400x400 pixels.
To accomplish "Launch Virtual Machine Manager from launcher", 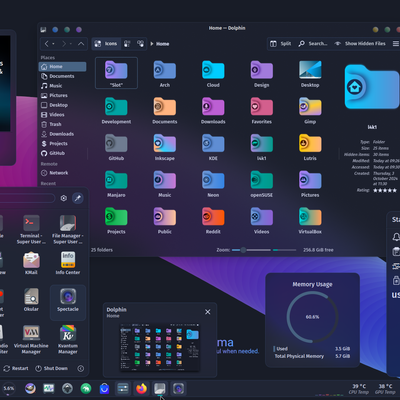I will (x=31, y=339).
